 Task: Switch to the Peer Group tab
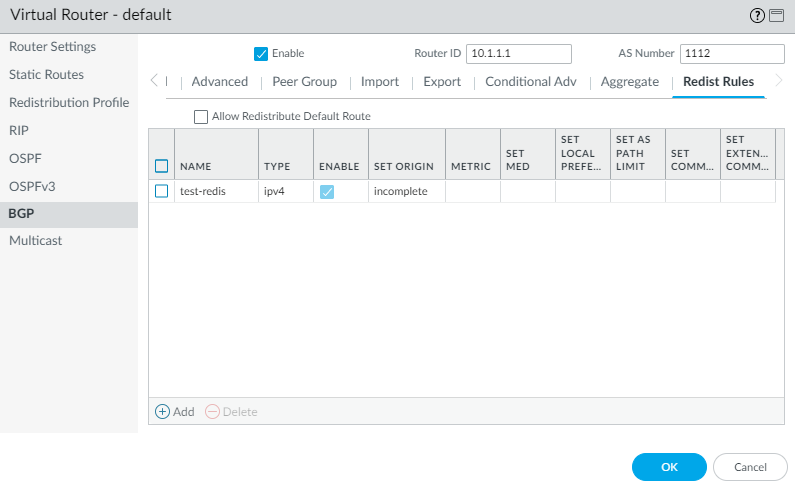click(x=304, y=82)
